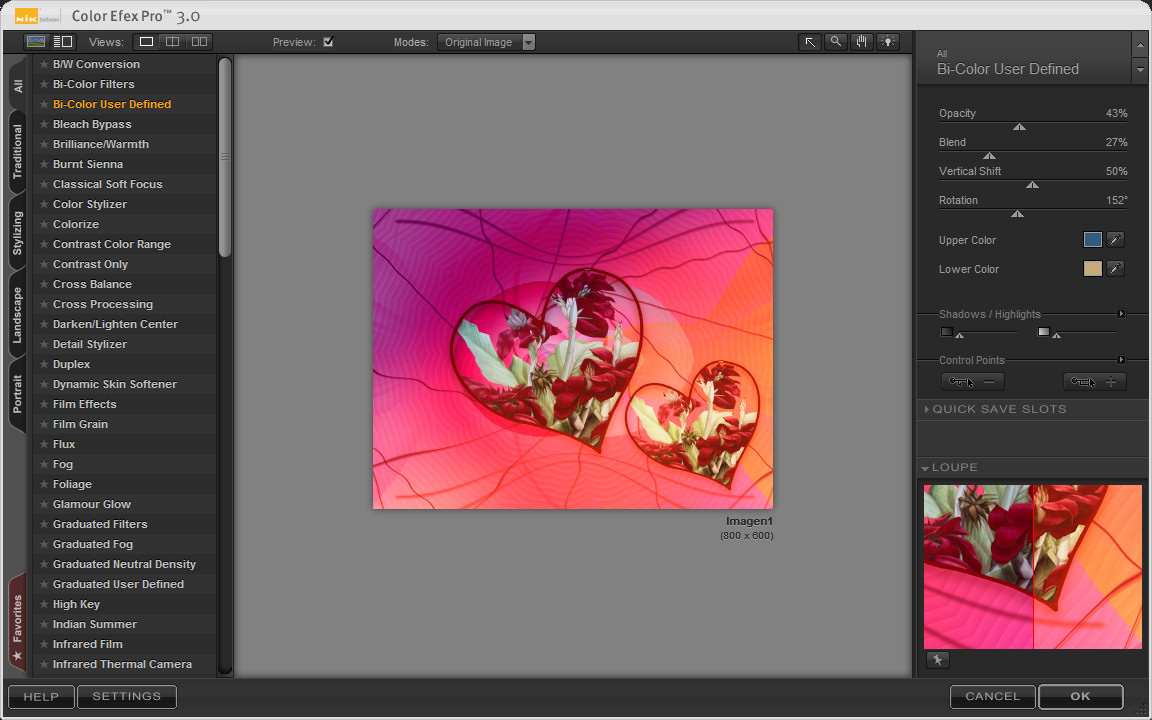This screenshot has height=720, width=1152.
Task: Click the filter list scrollbar
Action: tap(225, 157)
